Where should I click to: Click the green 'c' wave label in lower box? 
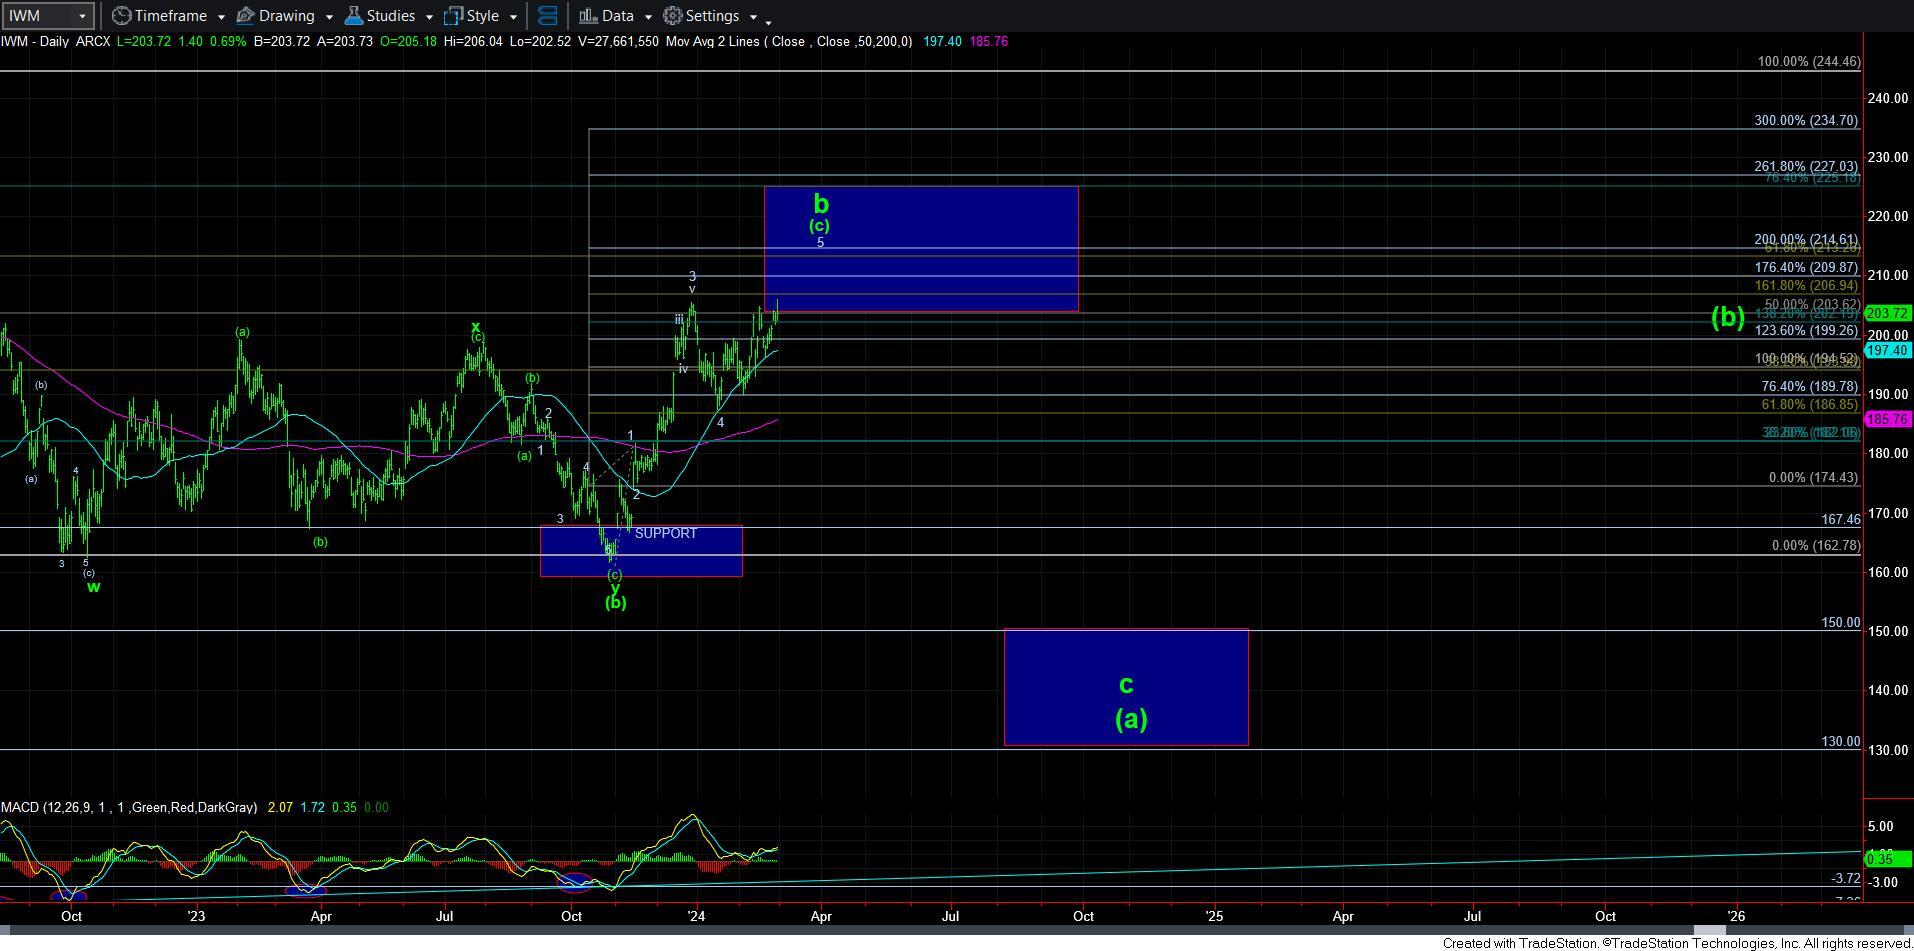click(1126, 684)
